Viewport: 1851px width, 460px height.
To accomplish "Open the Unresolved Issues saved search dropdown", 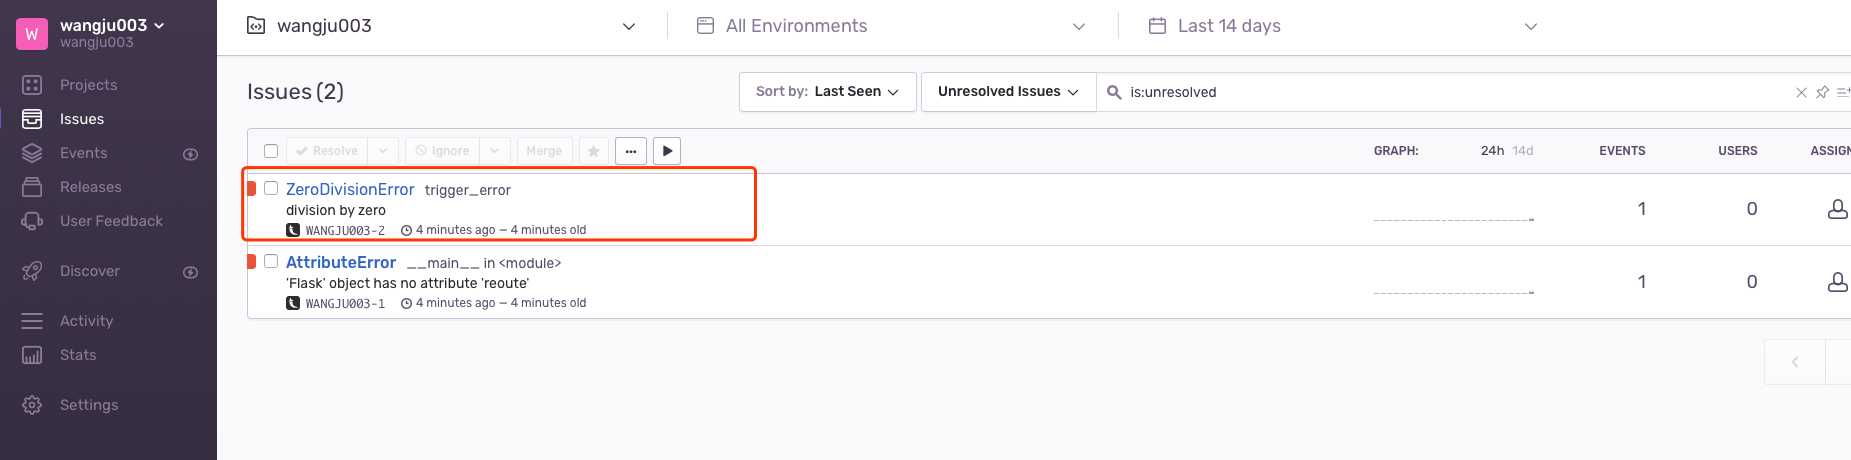I will tap(1008, 92).
